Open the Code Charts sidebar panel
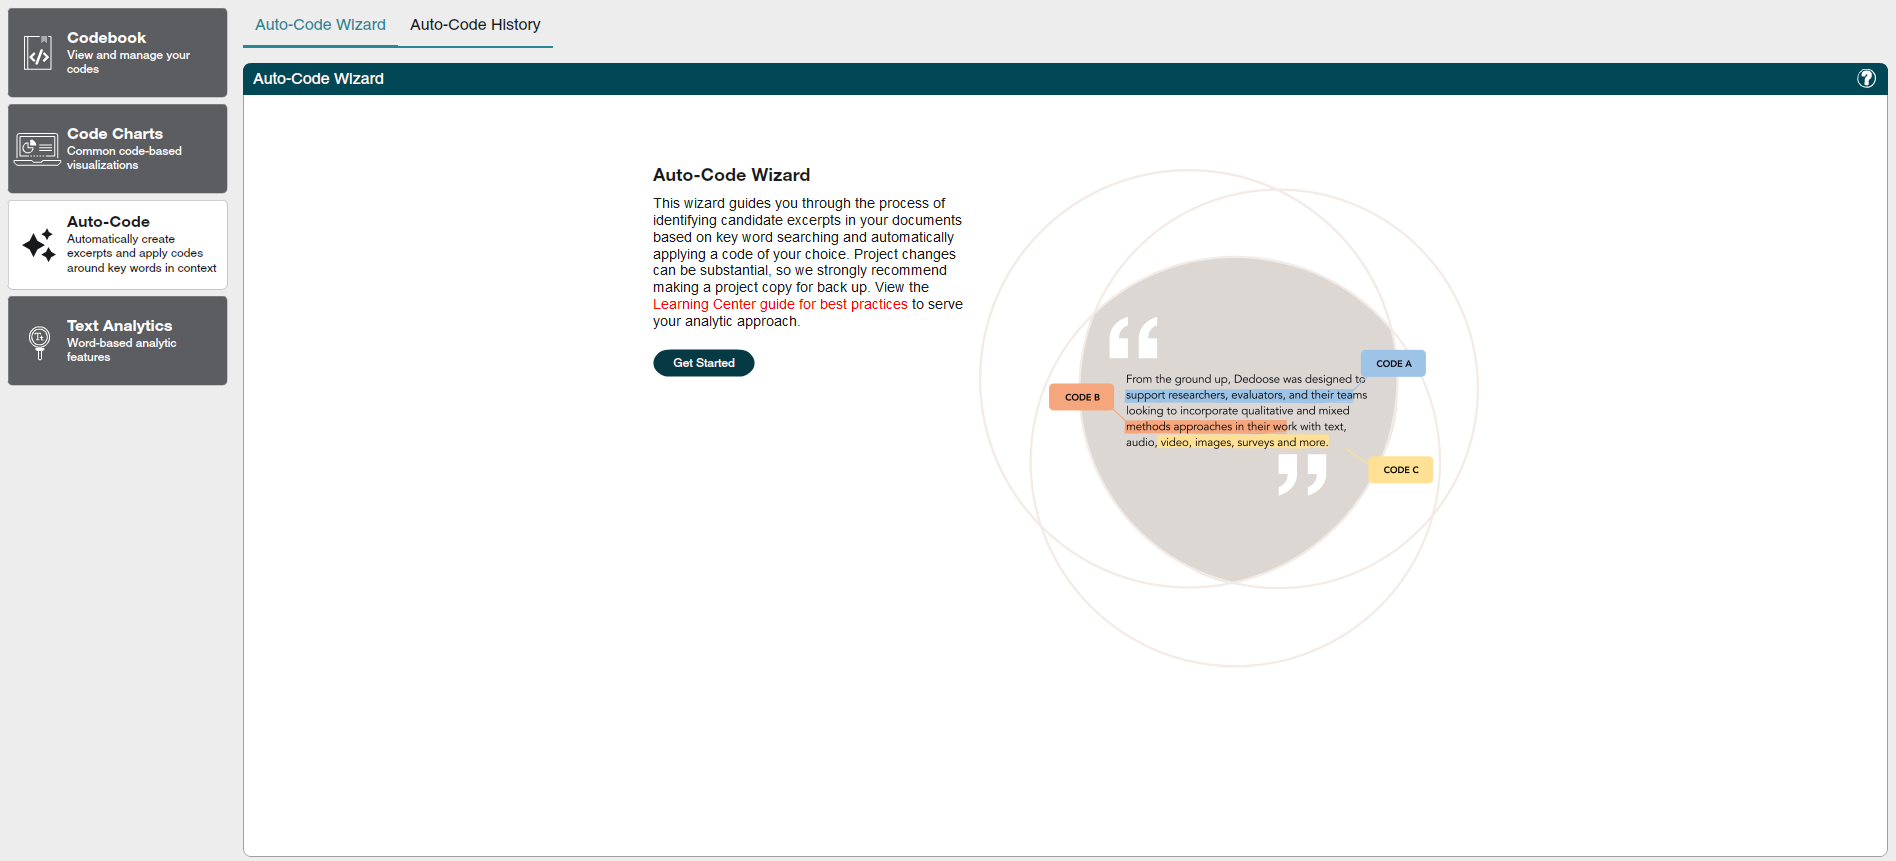 (118, 149)
